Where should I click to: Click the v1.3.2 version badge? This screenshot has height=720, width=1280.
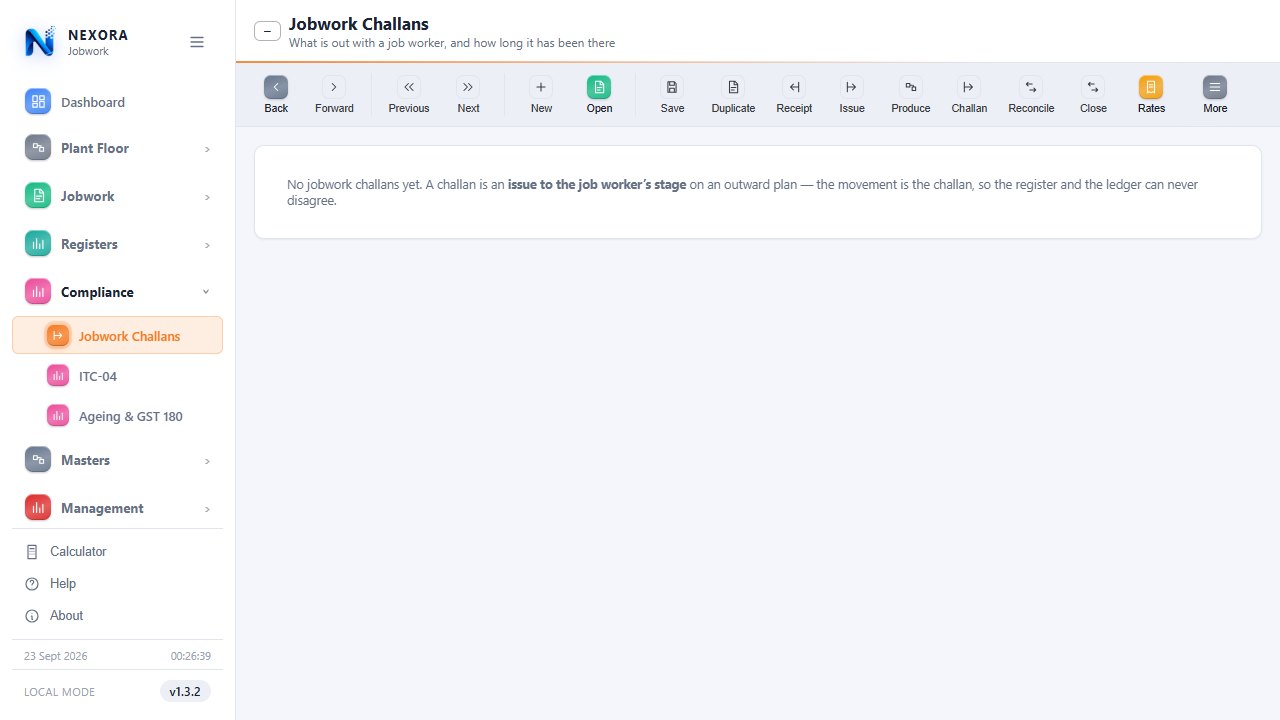185,692
